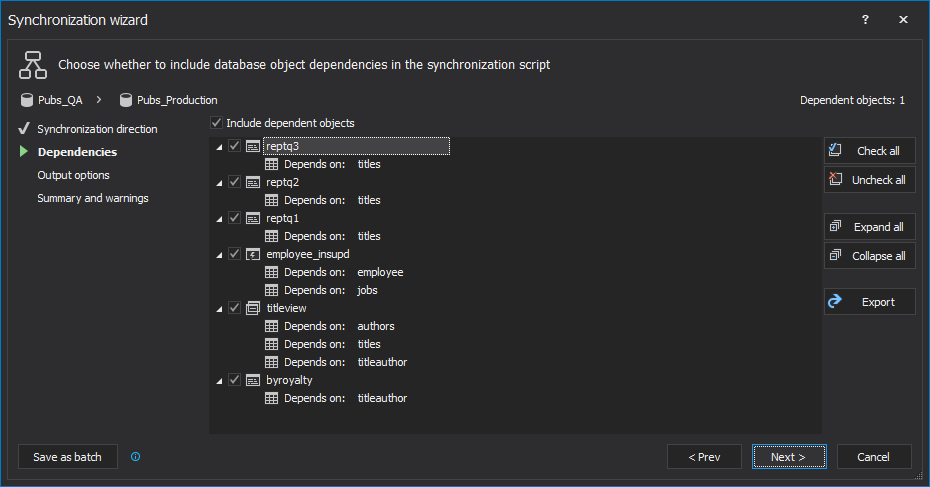Collapse the employee_insupd tree node
The height and width of the screenshot is (487, 930).
(220, 254)
